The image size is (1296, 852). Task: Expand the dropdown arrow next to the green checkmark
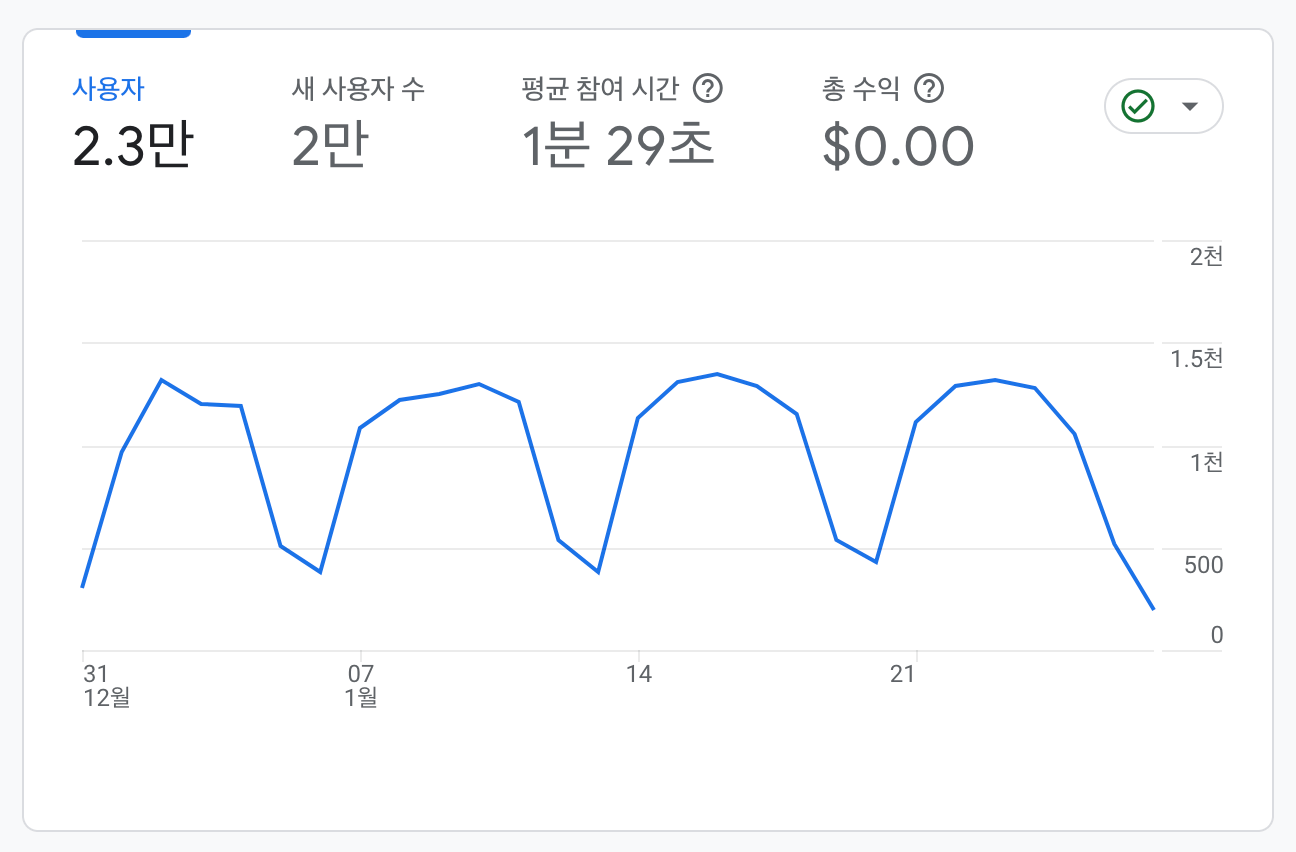coord(1189,106)
